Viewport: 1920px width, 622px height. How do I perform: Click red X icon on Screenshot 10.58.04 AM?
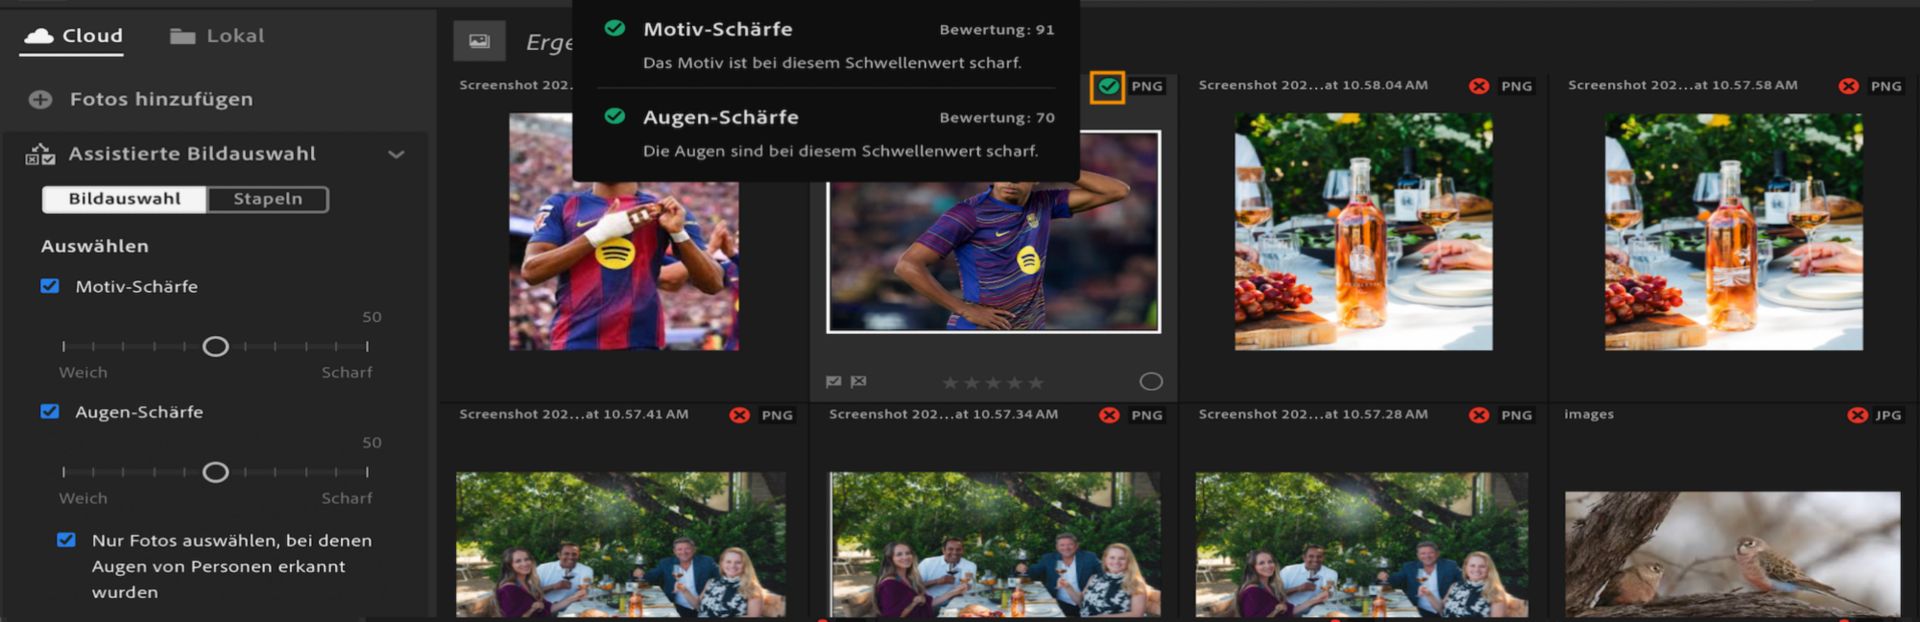tap(1479, 86)
